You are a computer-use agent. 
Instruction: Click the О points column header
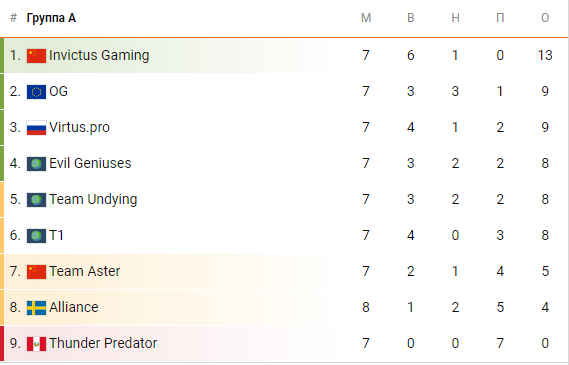(x=545, y=18)
